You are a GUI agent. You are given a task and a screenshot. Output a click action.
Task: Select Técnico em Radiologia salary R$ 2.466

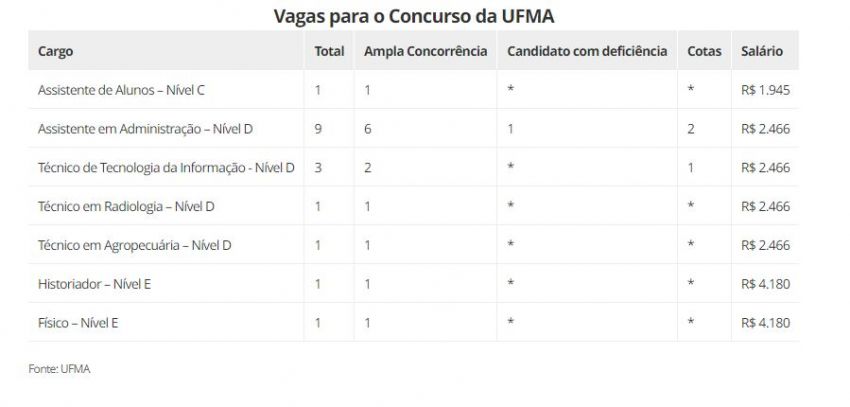tap(765, 207)
